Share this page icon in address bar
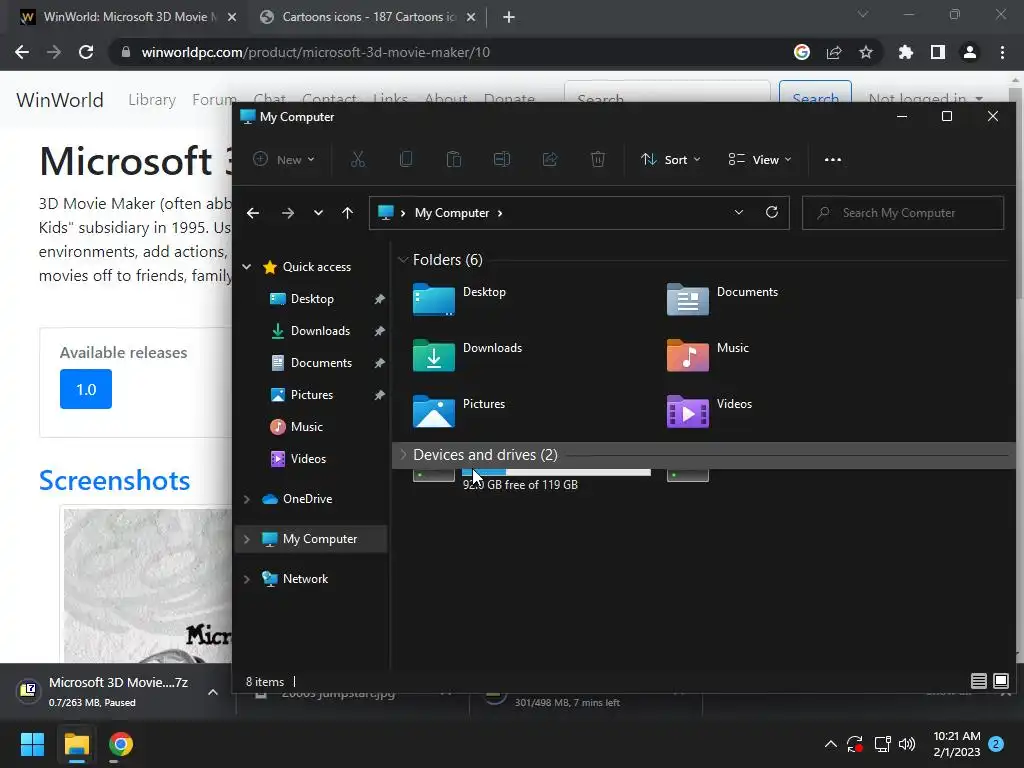This screenshot has width=1024, height=768. 834,52
